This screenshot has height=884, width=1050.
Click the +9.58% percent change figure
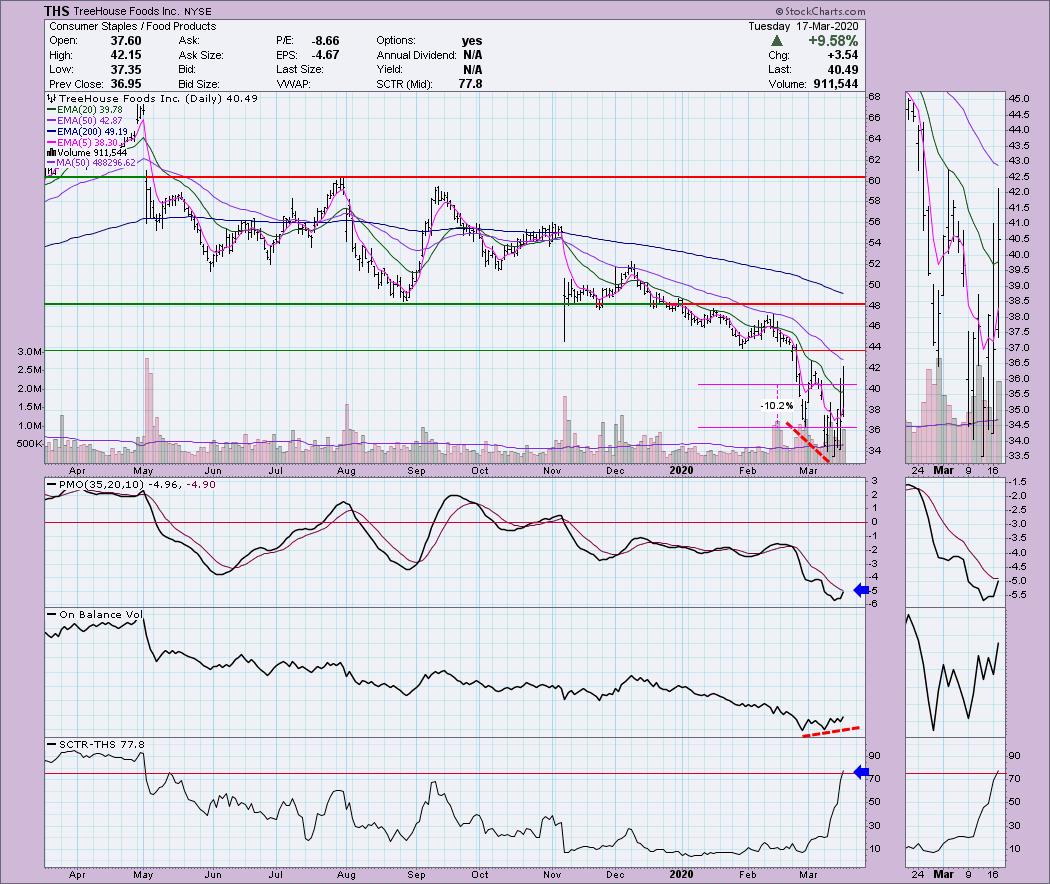tap(832, 41)
